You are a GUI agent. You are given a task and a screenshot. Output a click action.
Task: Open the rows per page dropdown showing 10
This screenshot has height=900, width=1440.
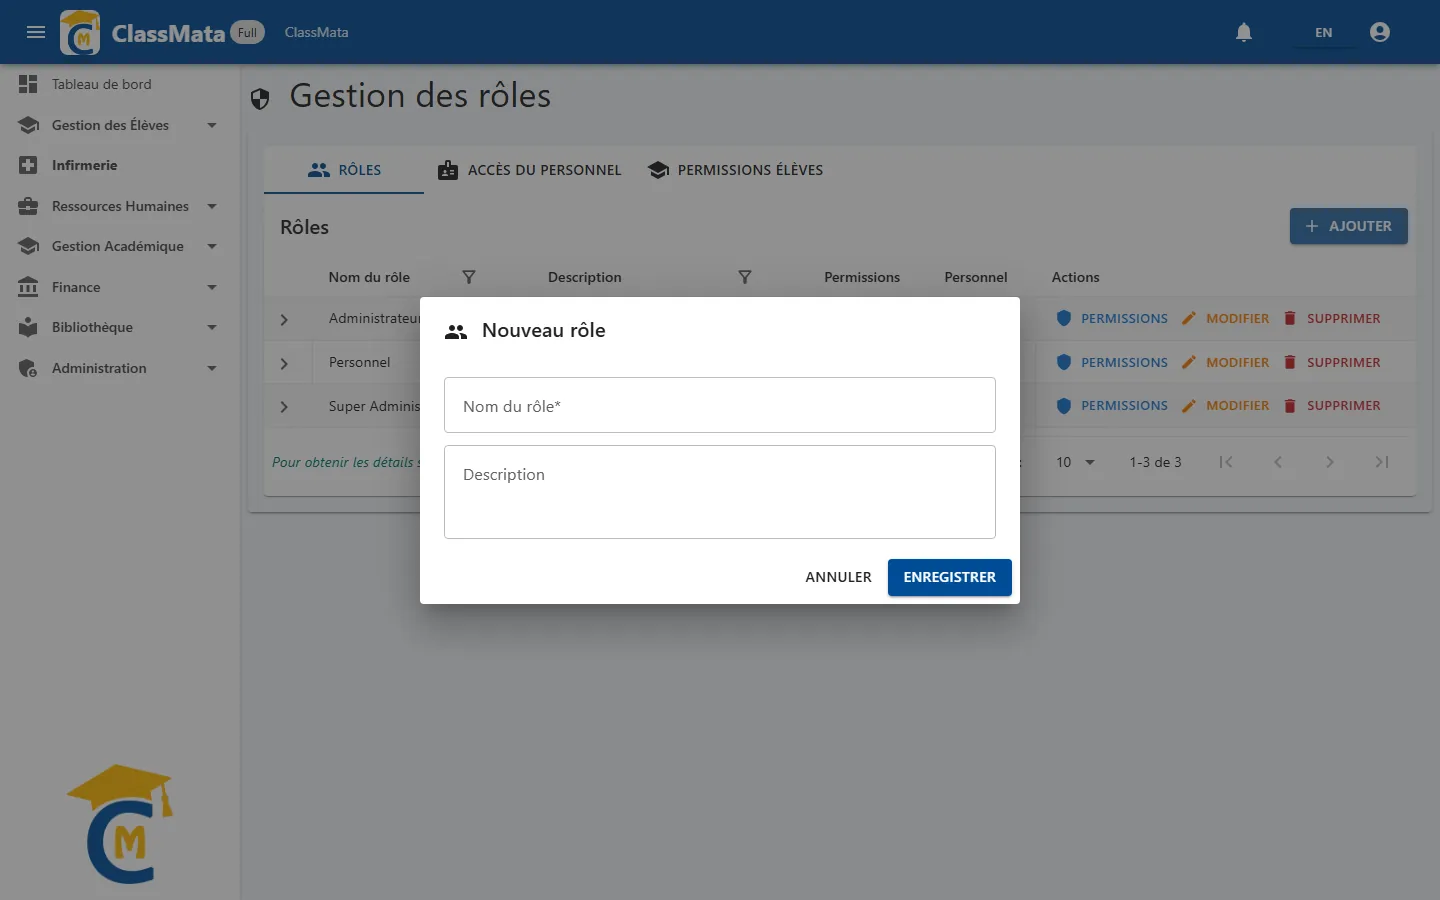[1076, 462]
